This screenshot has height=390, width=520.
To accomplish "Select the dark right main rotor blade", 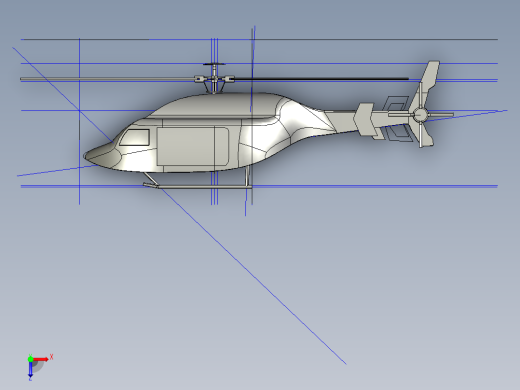I will [322, 79].
